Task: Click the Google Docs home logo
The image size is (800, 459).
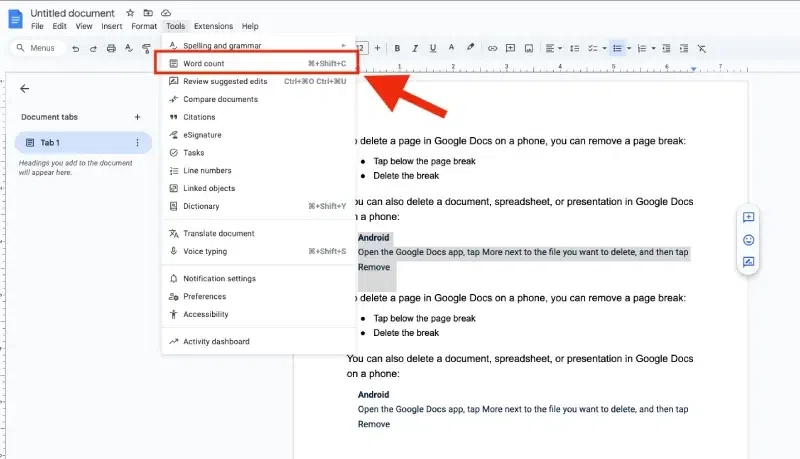Action: tap(15, 19)
